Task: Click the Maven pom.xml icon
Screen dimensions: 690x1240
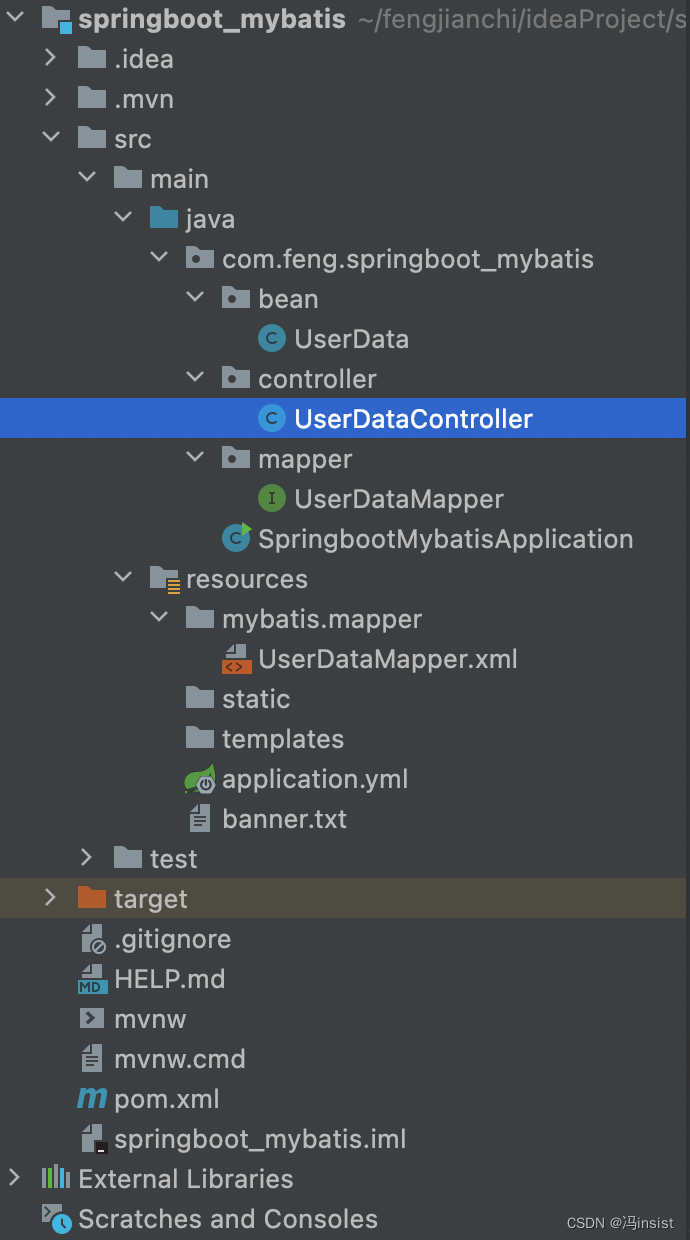Action: (92, 1099)
